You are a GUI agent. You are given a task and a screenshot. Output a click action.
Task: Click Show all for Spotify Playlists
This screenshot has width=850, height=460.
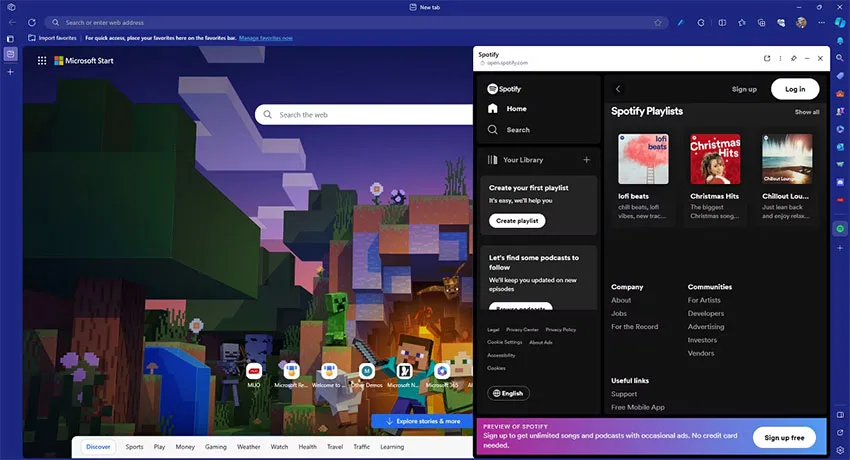[807, 112]
